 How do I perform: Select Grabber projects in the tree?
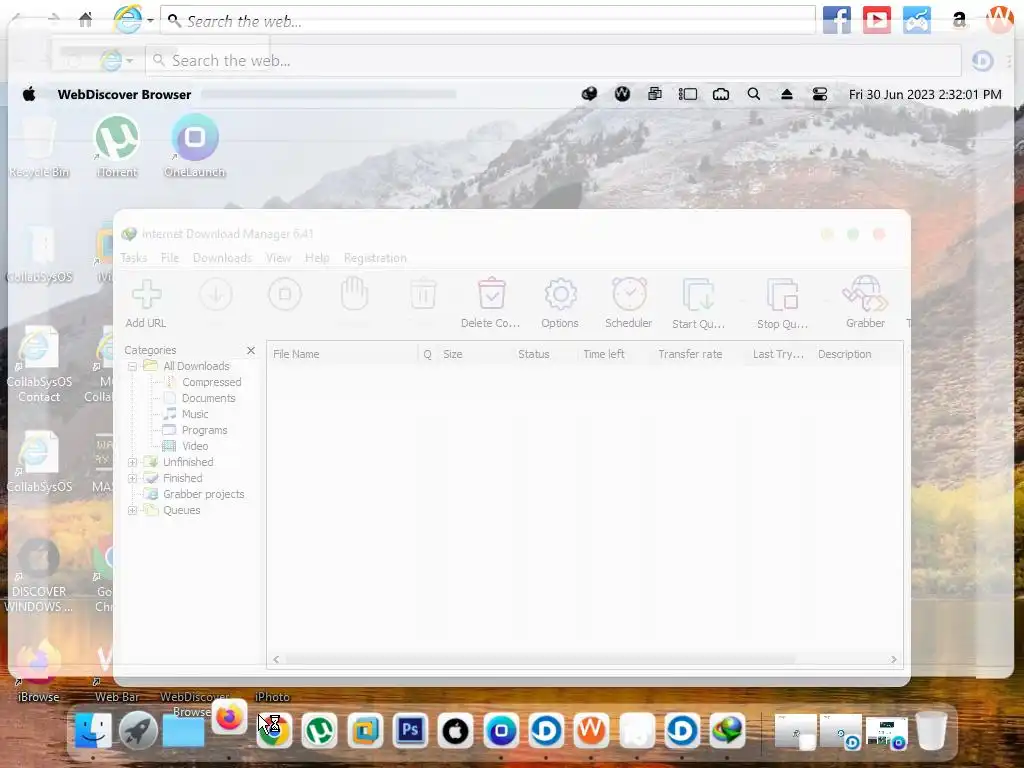coord(203,494)
